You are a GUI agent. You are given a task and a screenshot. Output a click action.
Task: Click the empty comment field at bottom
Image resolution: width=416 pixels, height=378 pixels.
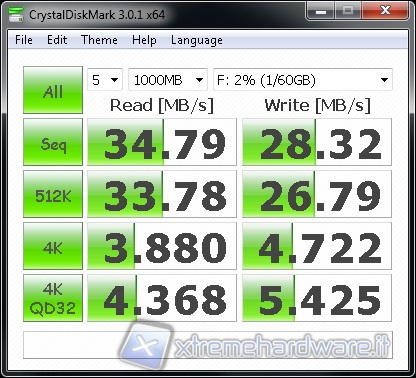[x=208, y=345]
